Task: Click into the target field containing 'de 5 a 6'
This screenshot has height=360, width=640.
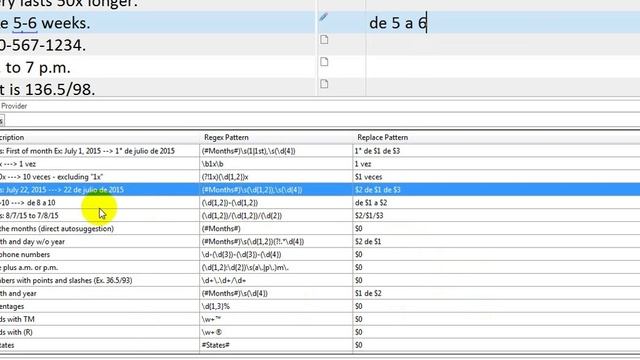Action: pyautogui.click(x=503, y=23)
